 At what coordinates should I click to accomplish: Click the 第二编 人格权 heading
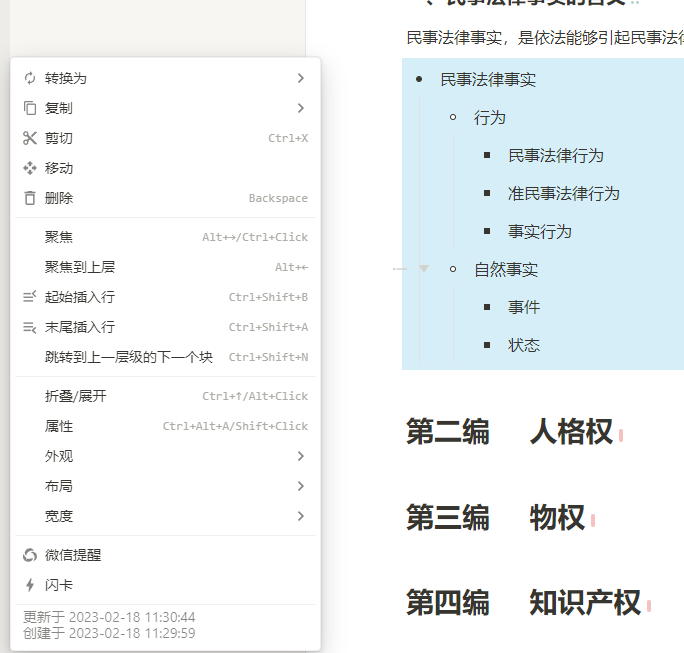(509, 432)
